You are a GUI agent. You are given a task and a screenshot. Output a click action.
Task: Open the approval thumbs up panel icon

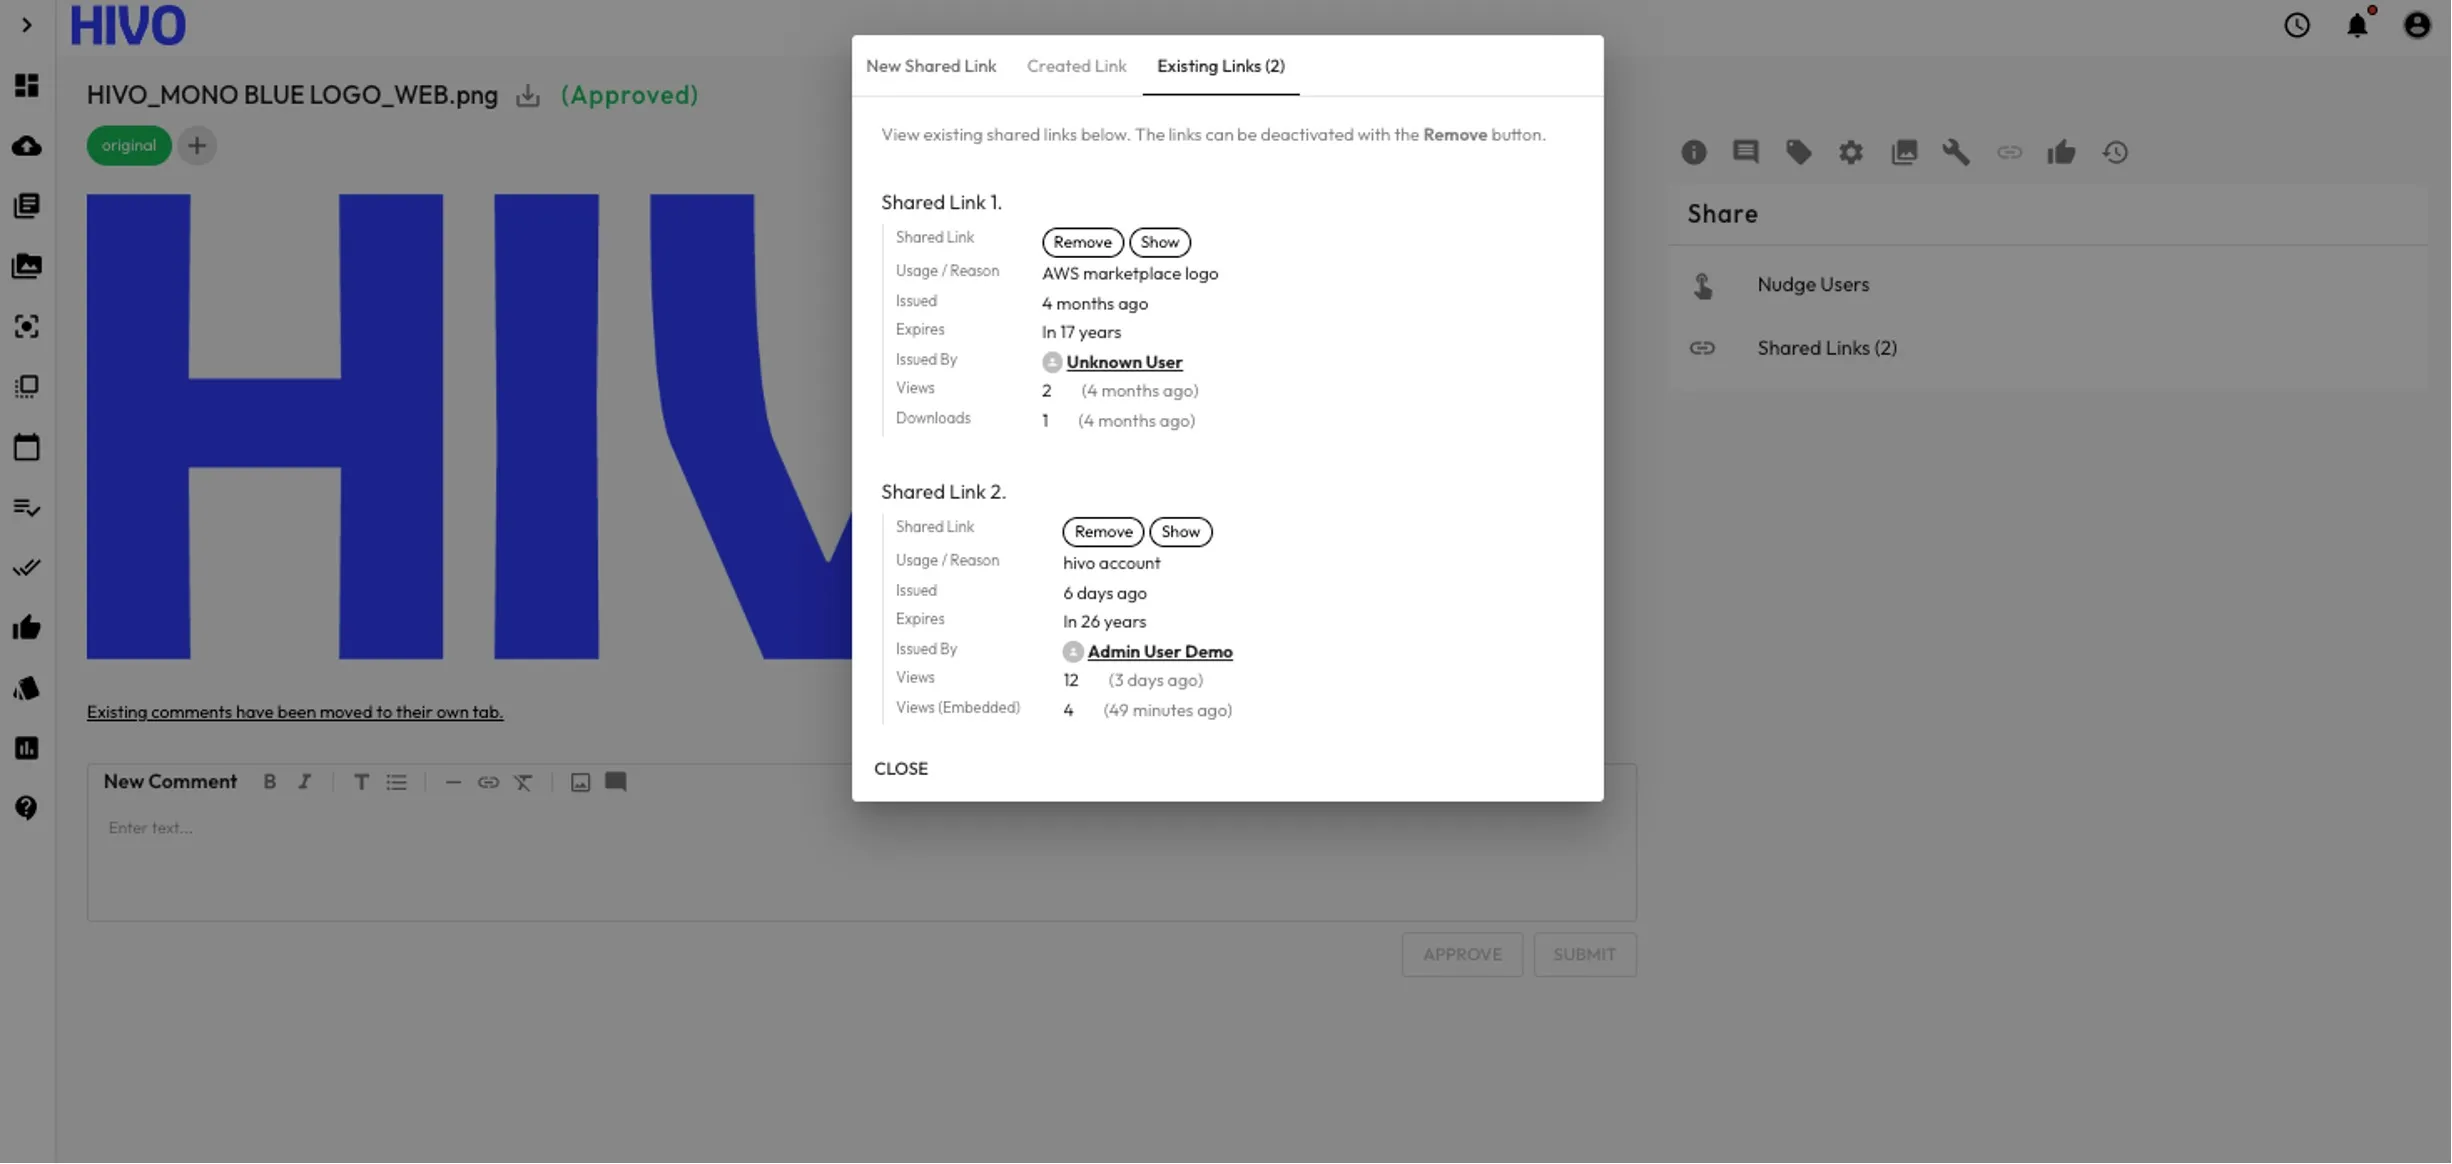pos(2061,152)
